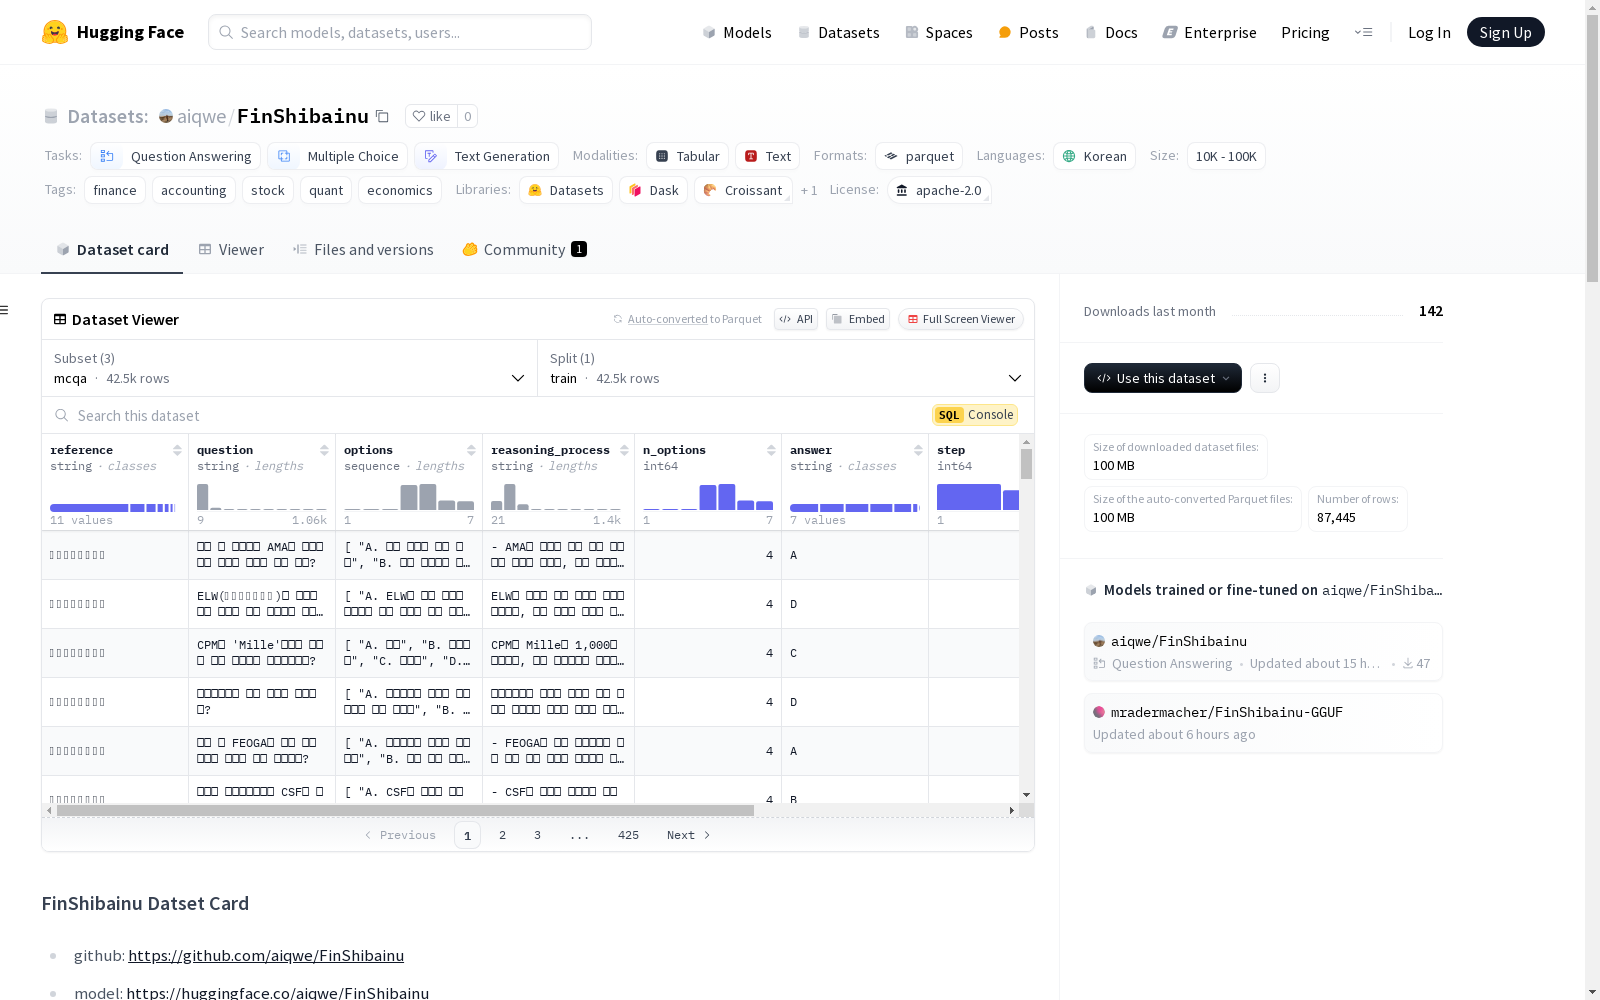Open the GitHub aiqwe/FinShibainu link
The height and width of the screenshot is (1000, 1600).
pyautogui.click(x=266, y=955)
